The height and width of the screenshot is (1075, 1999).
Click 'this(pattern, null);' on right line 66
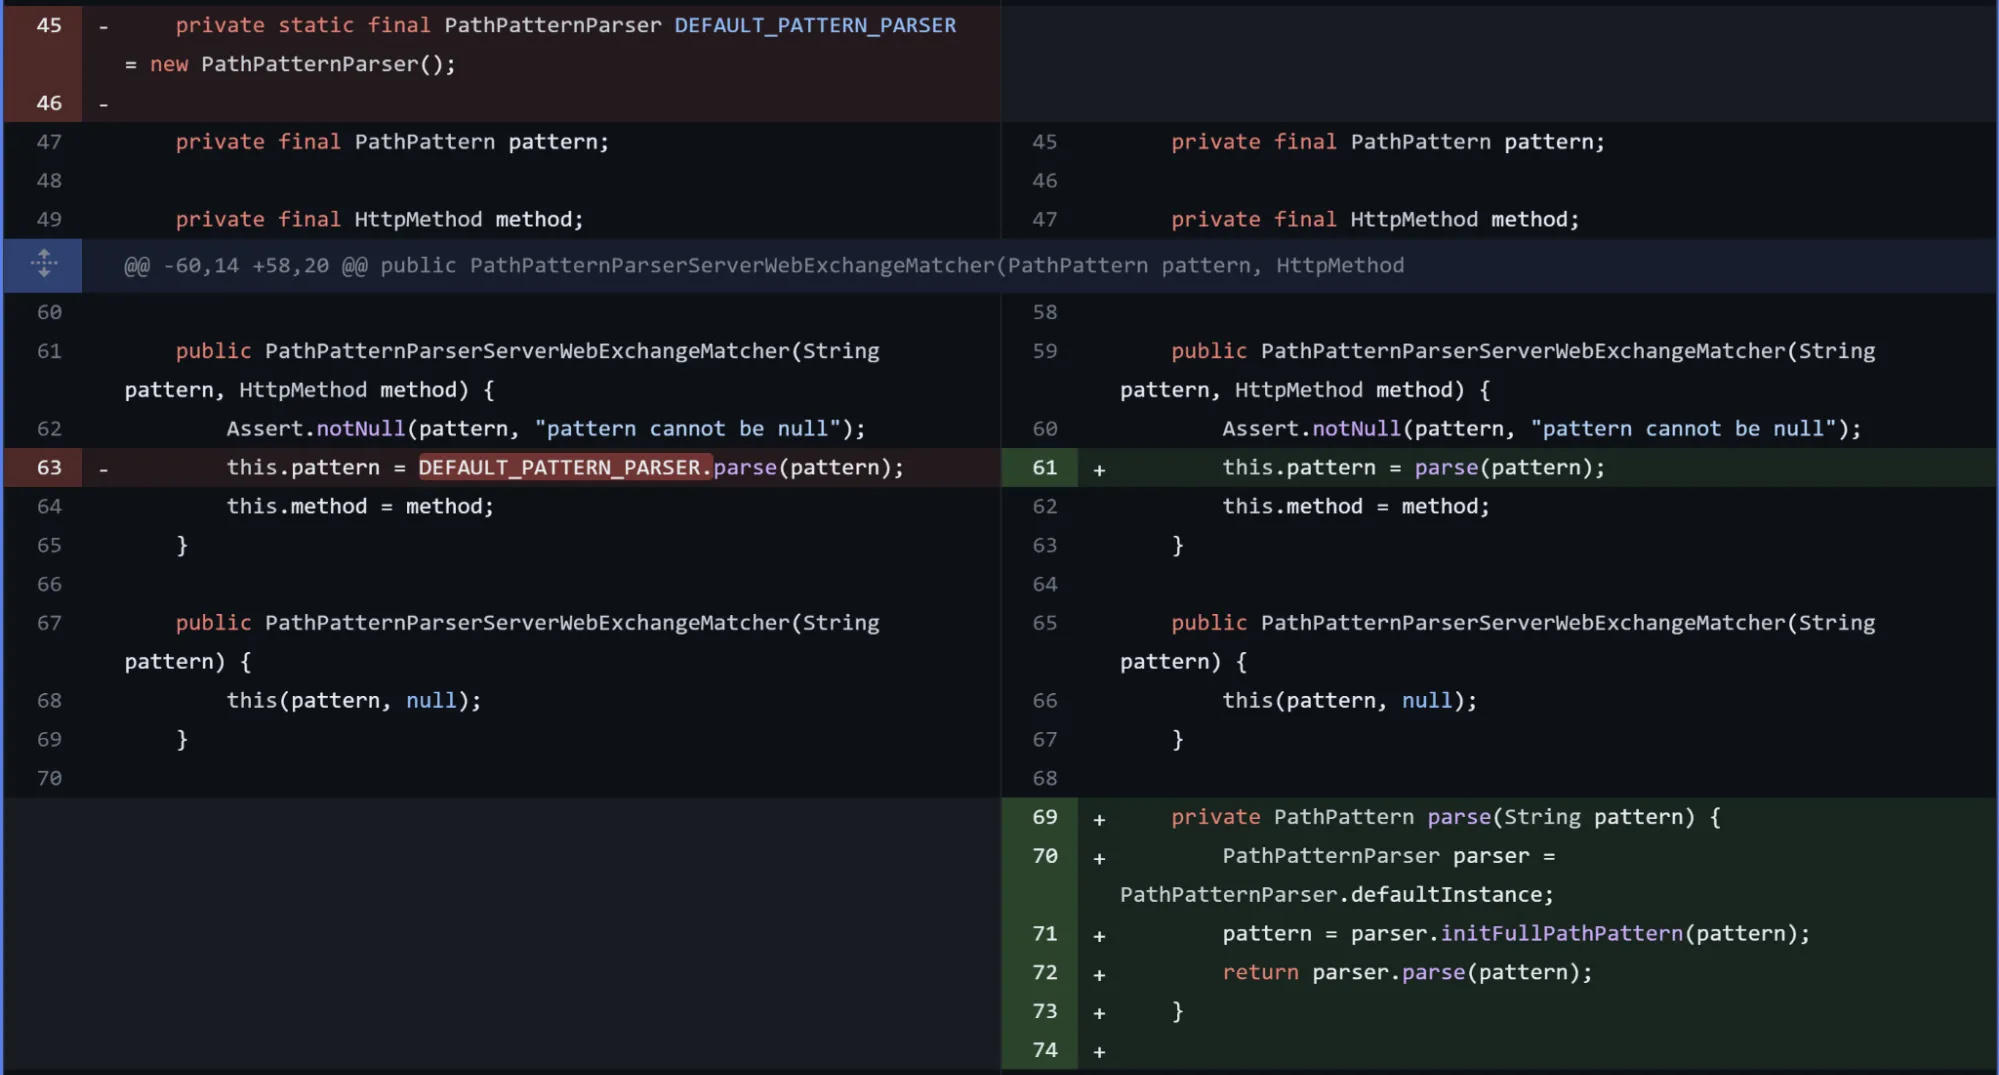pos(1350,700)
